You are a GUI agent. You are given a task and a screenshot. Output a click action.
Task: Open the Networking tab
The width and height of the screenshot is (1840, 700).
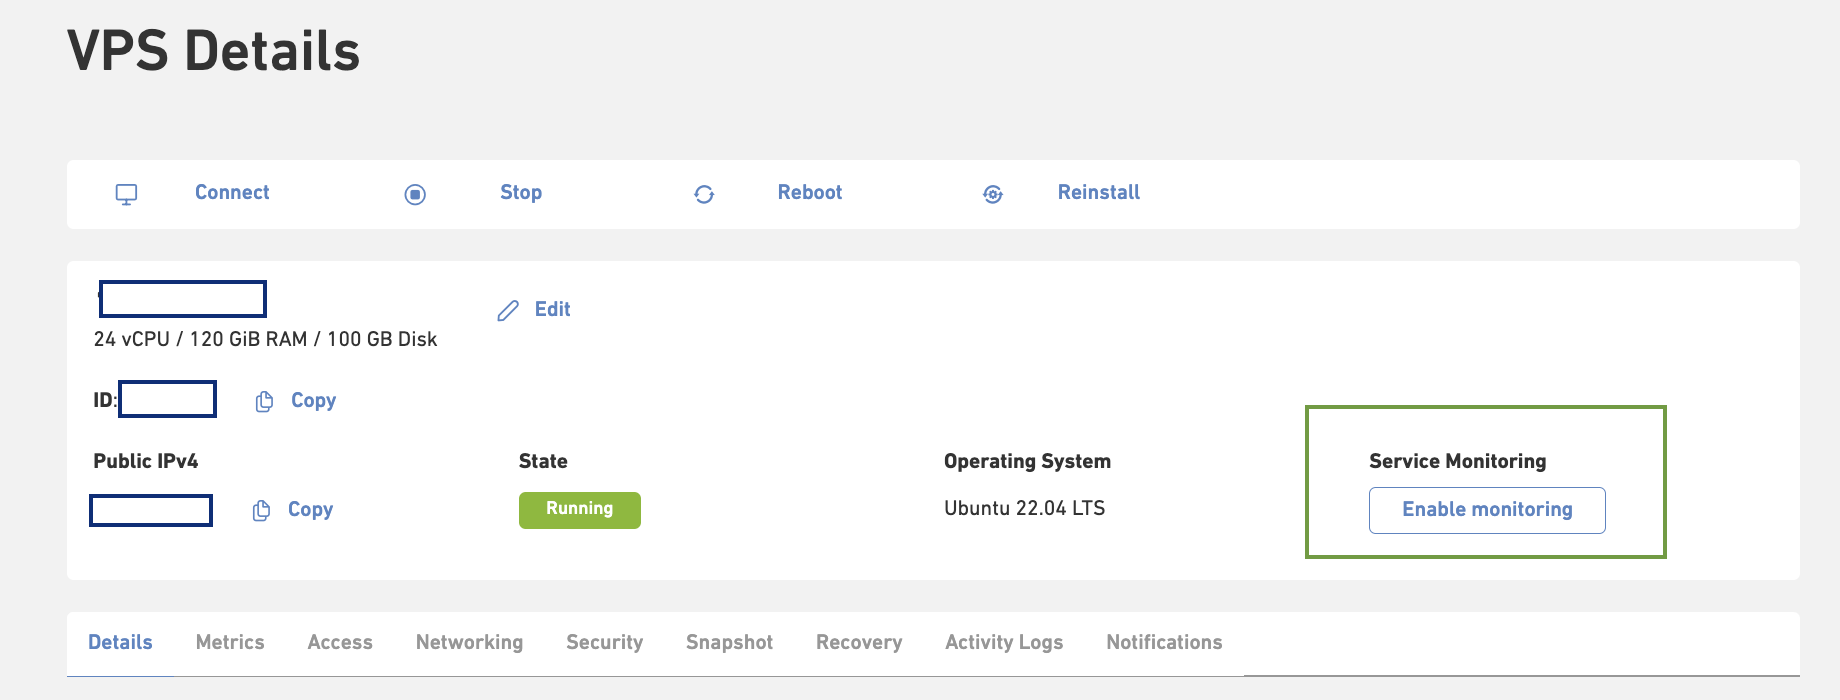pos(469,642)
